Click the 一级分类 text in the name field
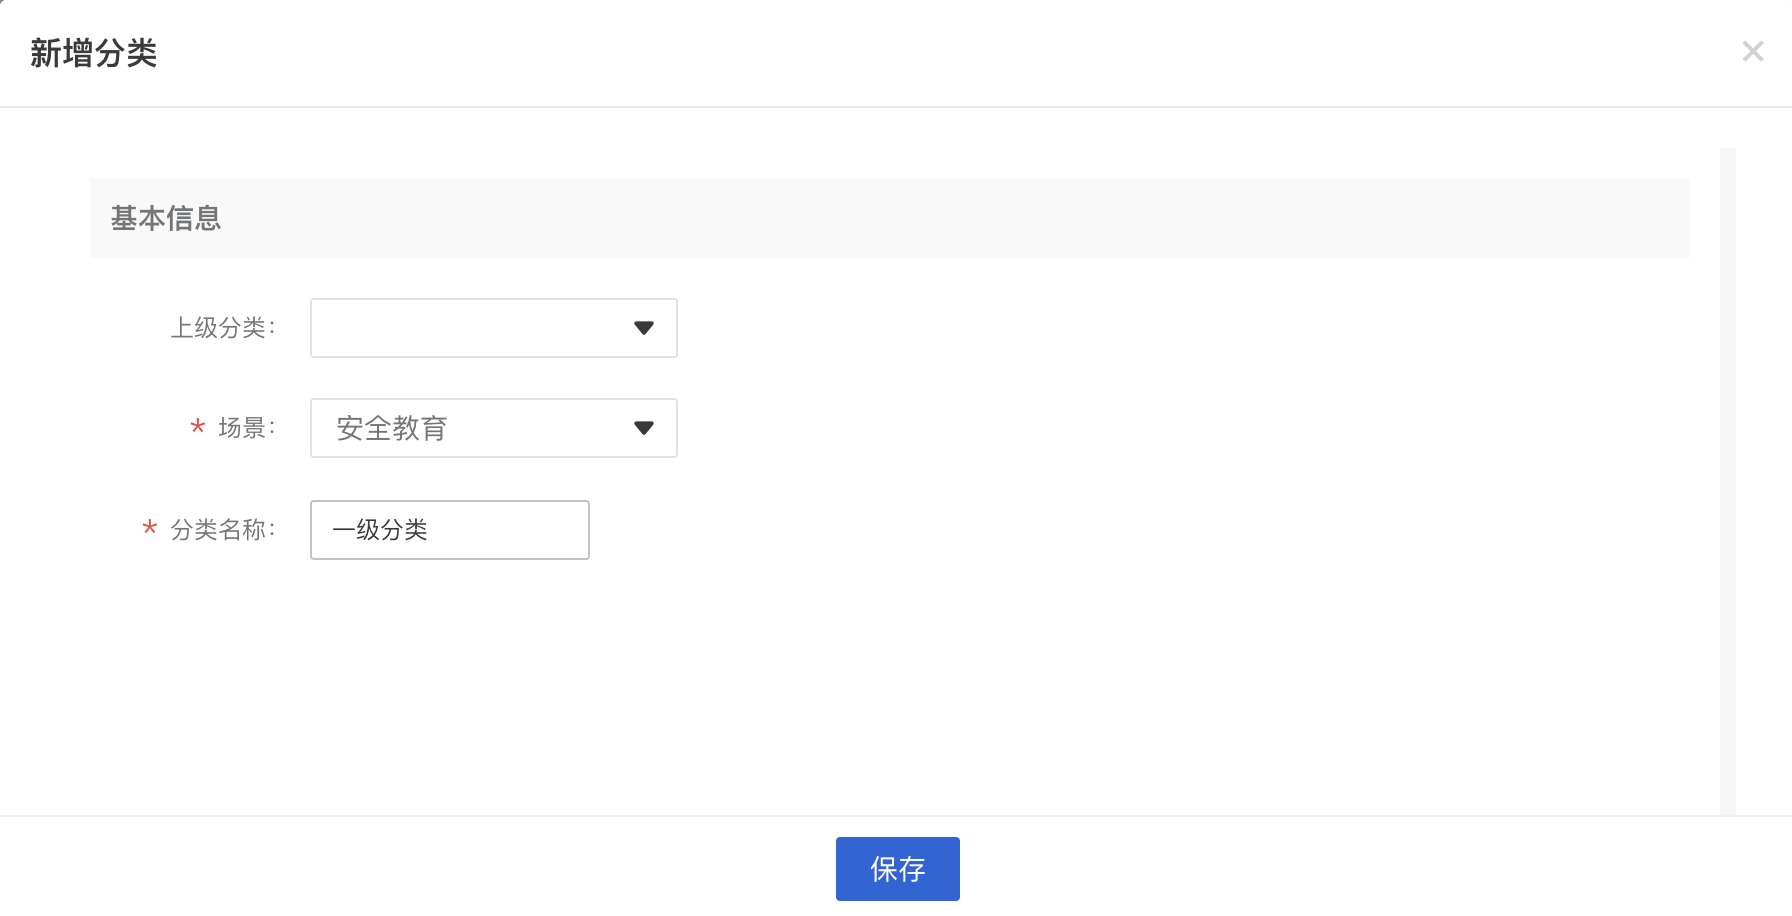 point(380,530)
